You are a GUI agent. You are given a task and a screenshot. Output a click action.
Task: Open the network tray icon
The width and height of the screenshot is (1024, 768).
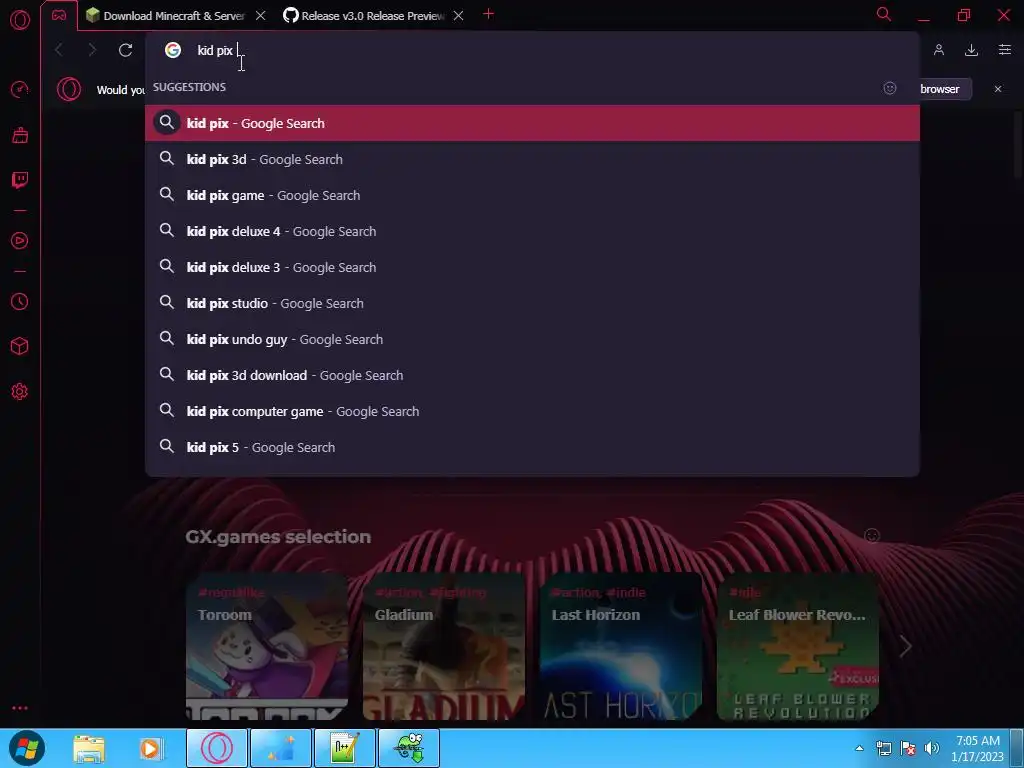(884, 748)
